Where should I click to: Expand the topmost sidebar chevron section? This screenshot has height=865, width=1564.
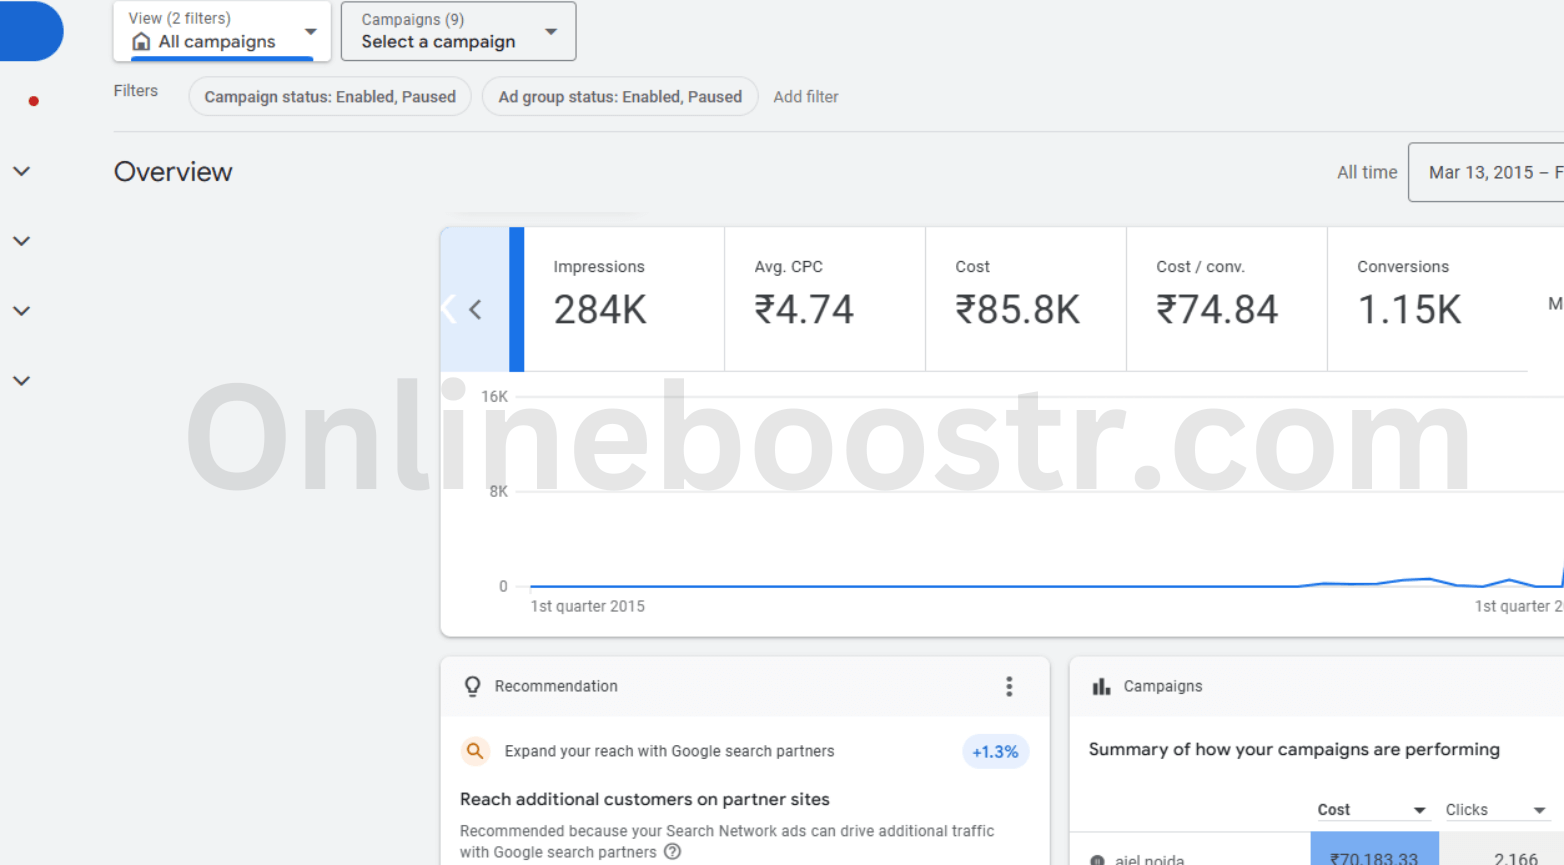[x=22, y=172]
